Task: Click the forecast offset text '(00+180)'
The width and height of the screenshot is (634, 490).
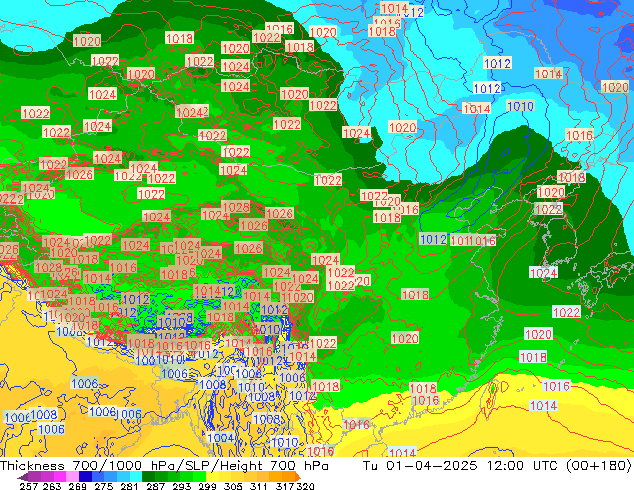Action: [599, 466]
